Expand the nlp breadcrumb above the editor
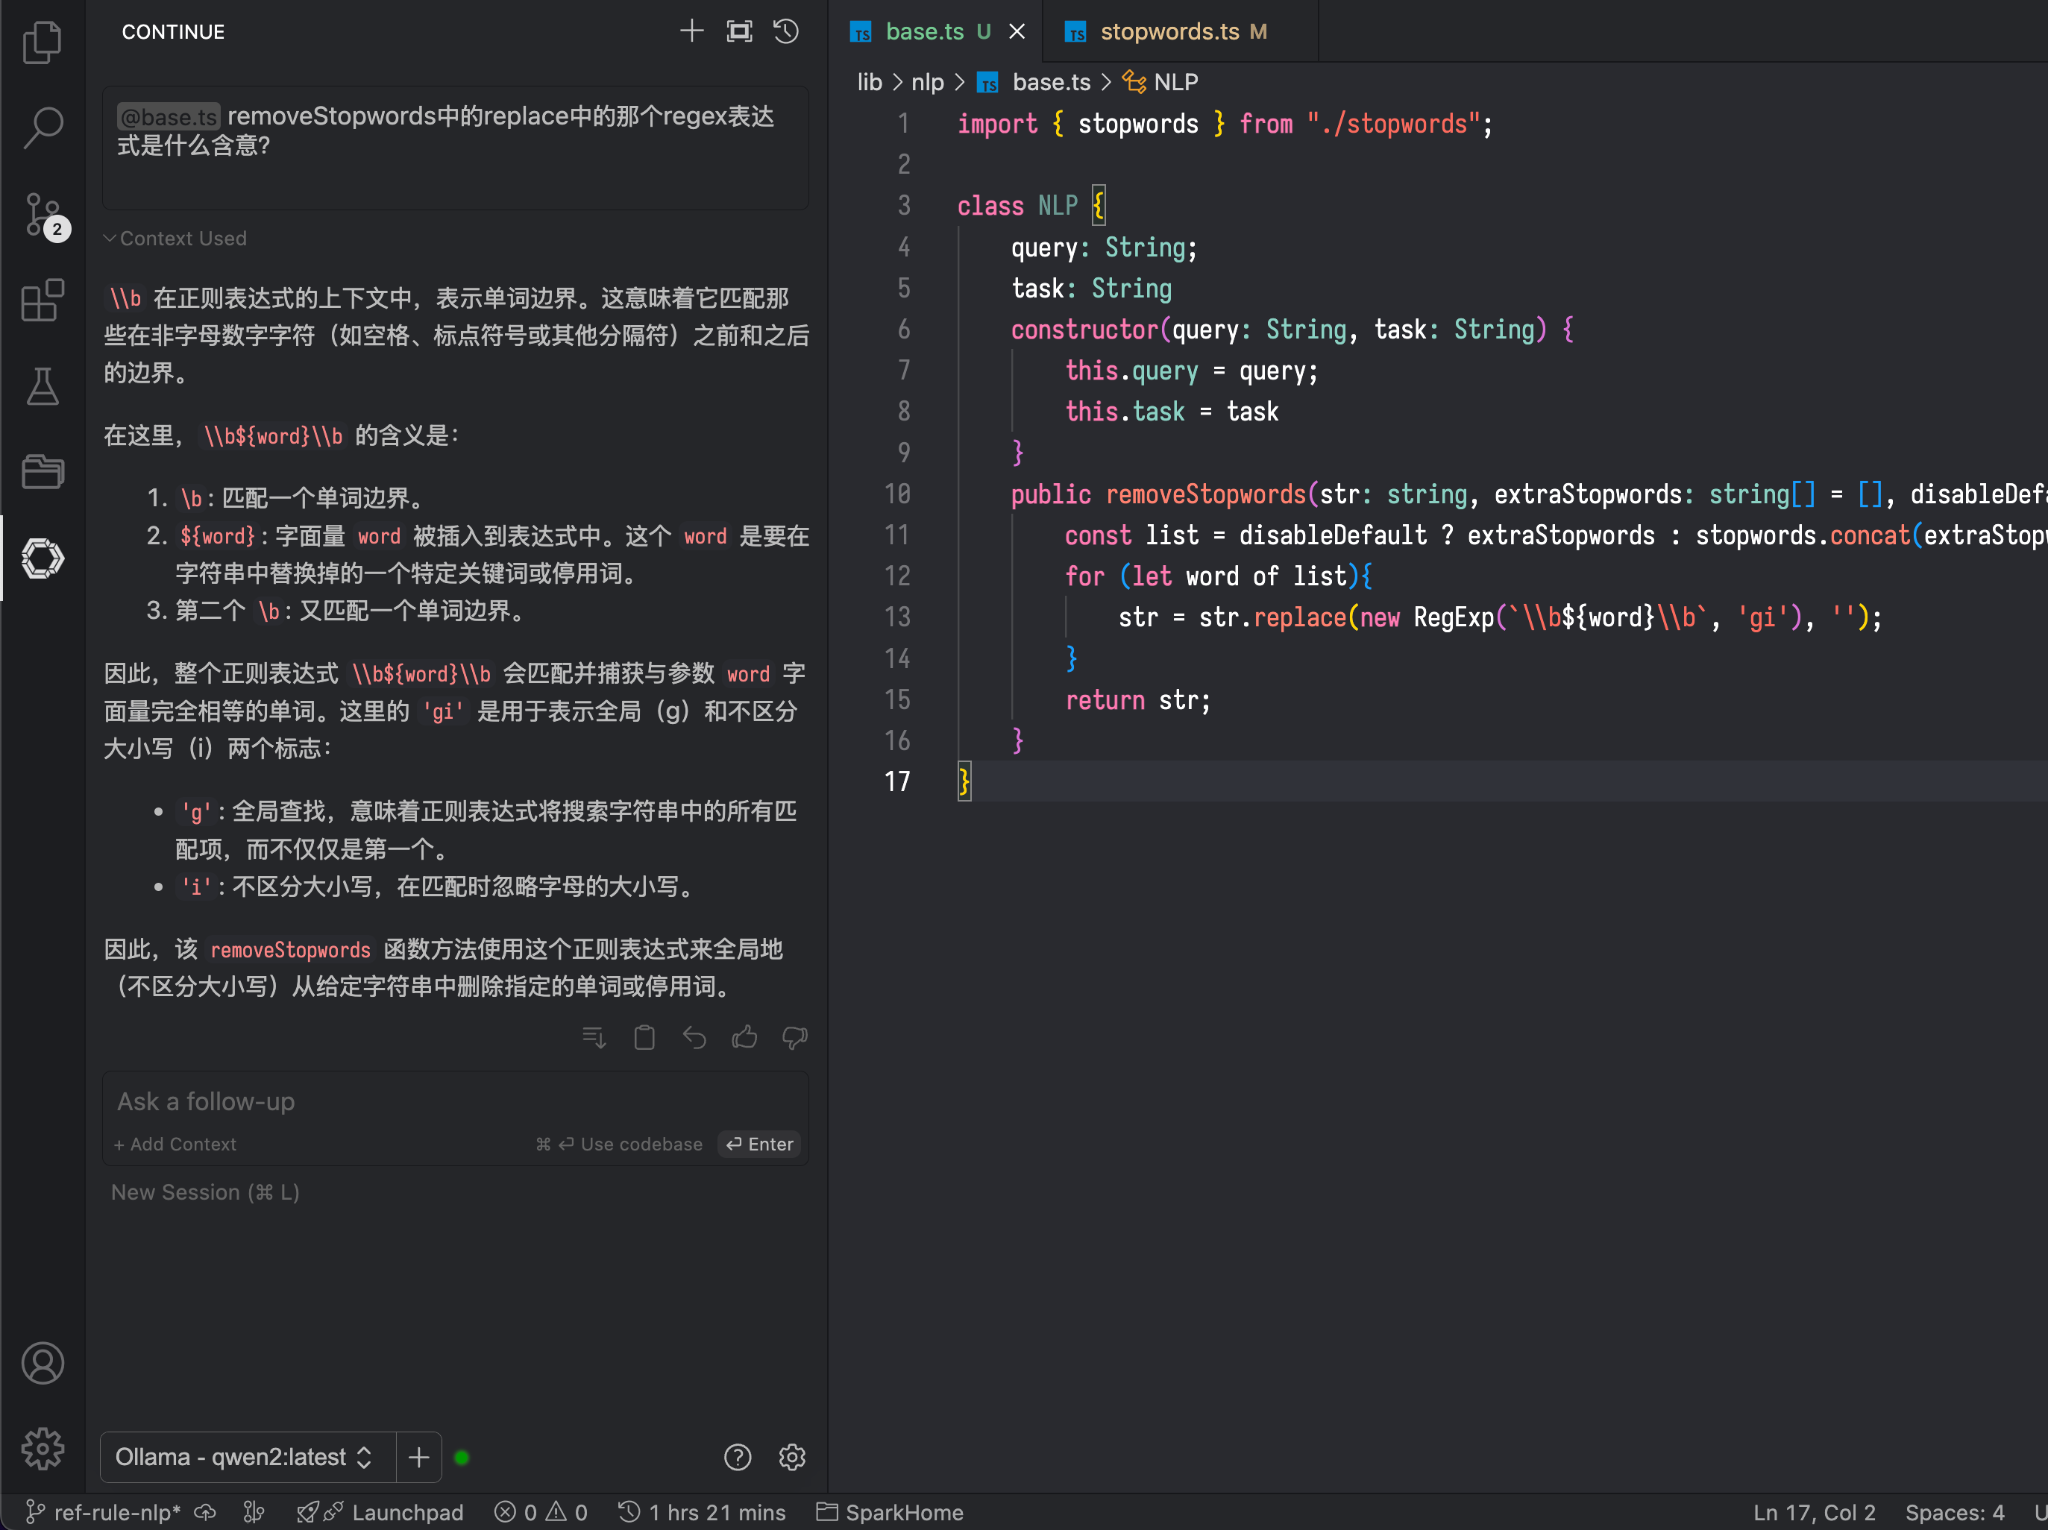This screenshot has height=1530, width=2048. [926, 82]
